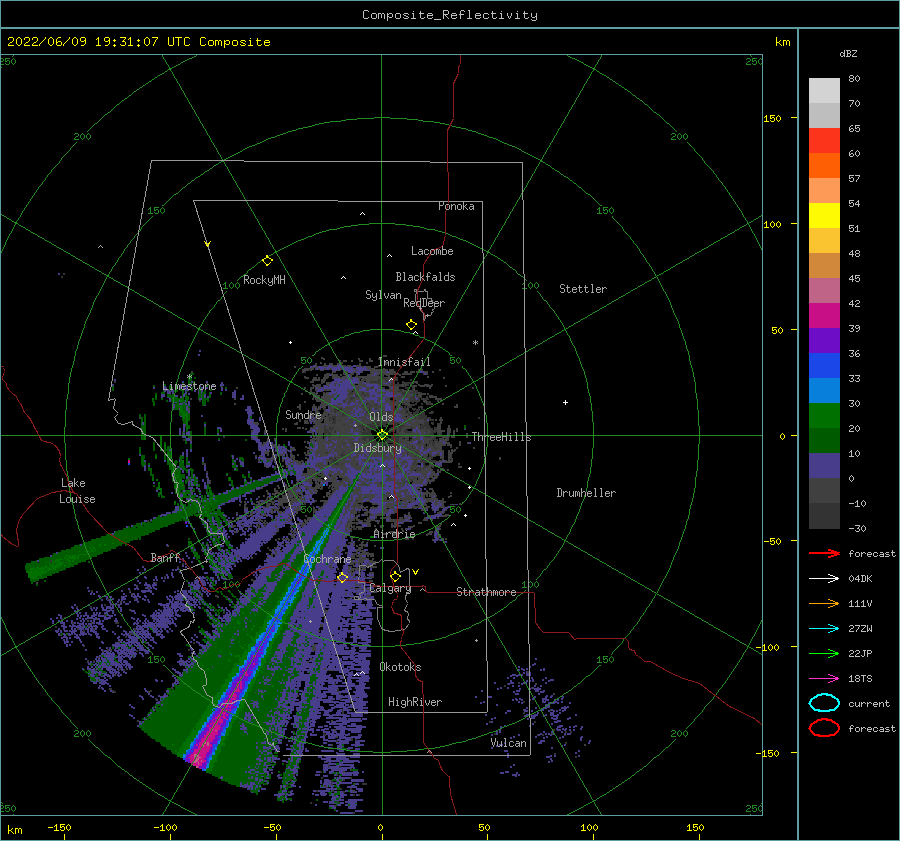Viewport: 900px width, 841px height.
Task: Click the Airdrie label
Action: pos(394,534)
